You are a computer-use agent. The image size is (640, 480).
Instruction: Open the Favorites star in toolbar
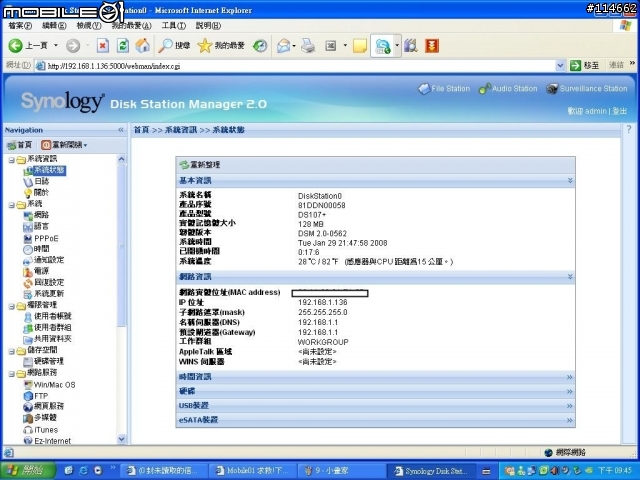(204, 45)
